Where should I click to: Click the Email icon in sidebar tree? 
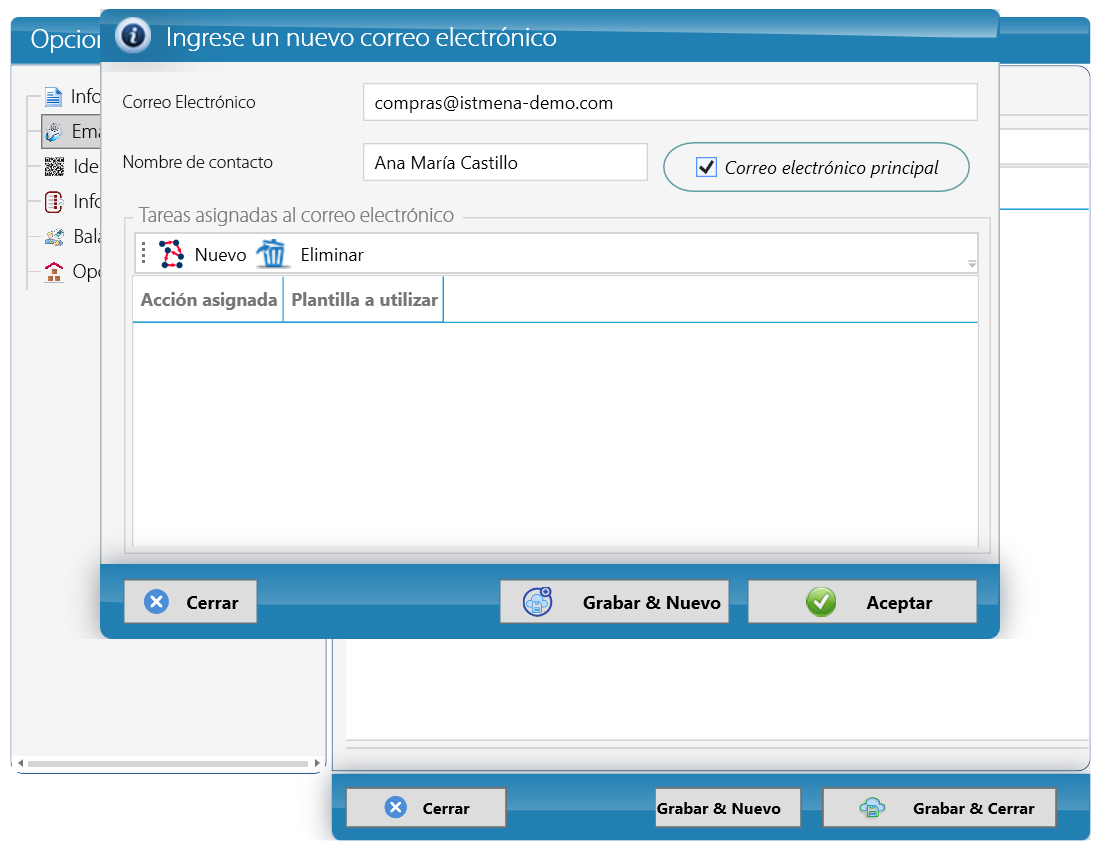tap(54, 132)
